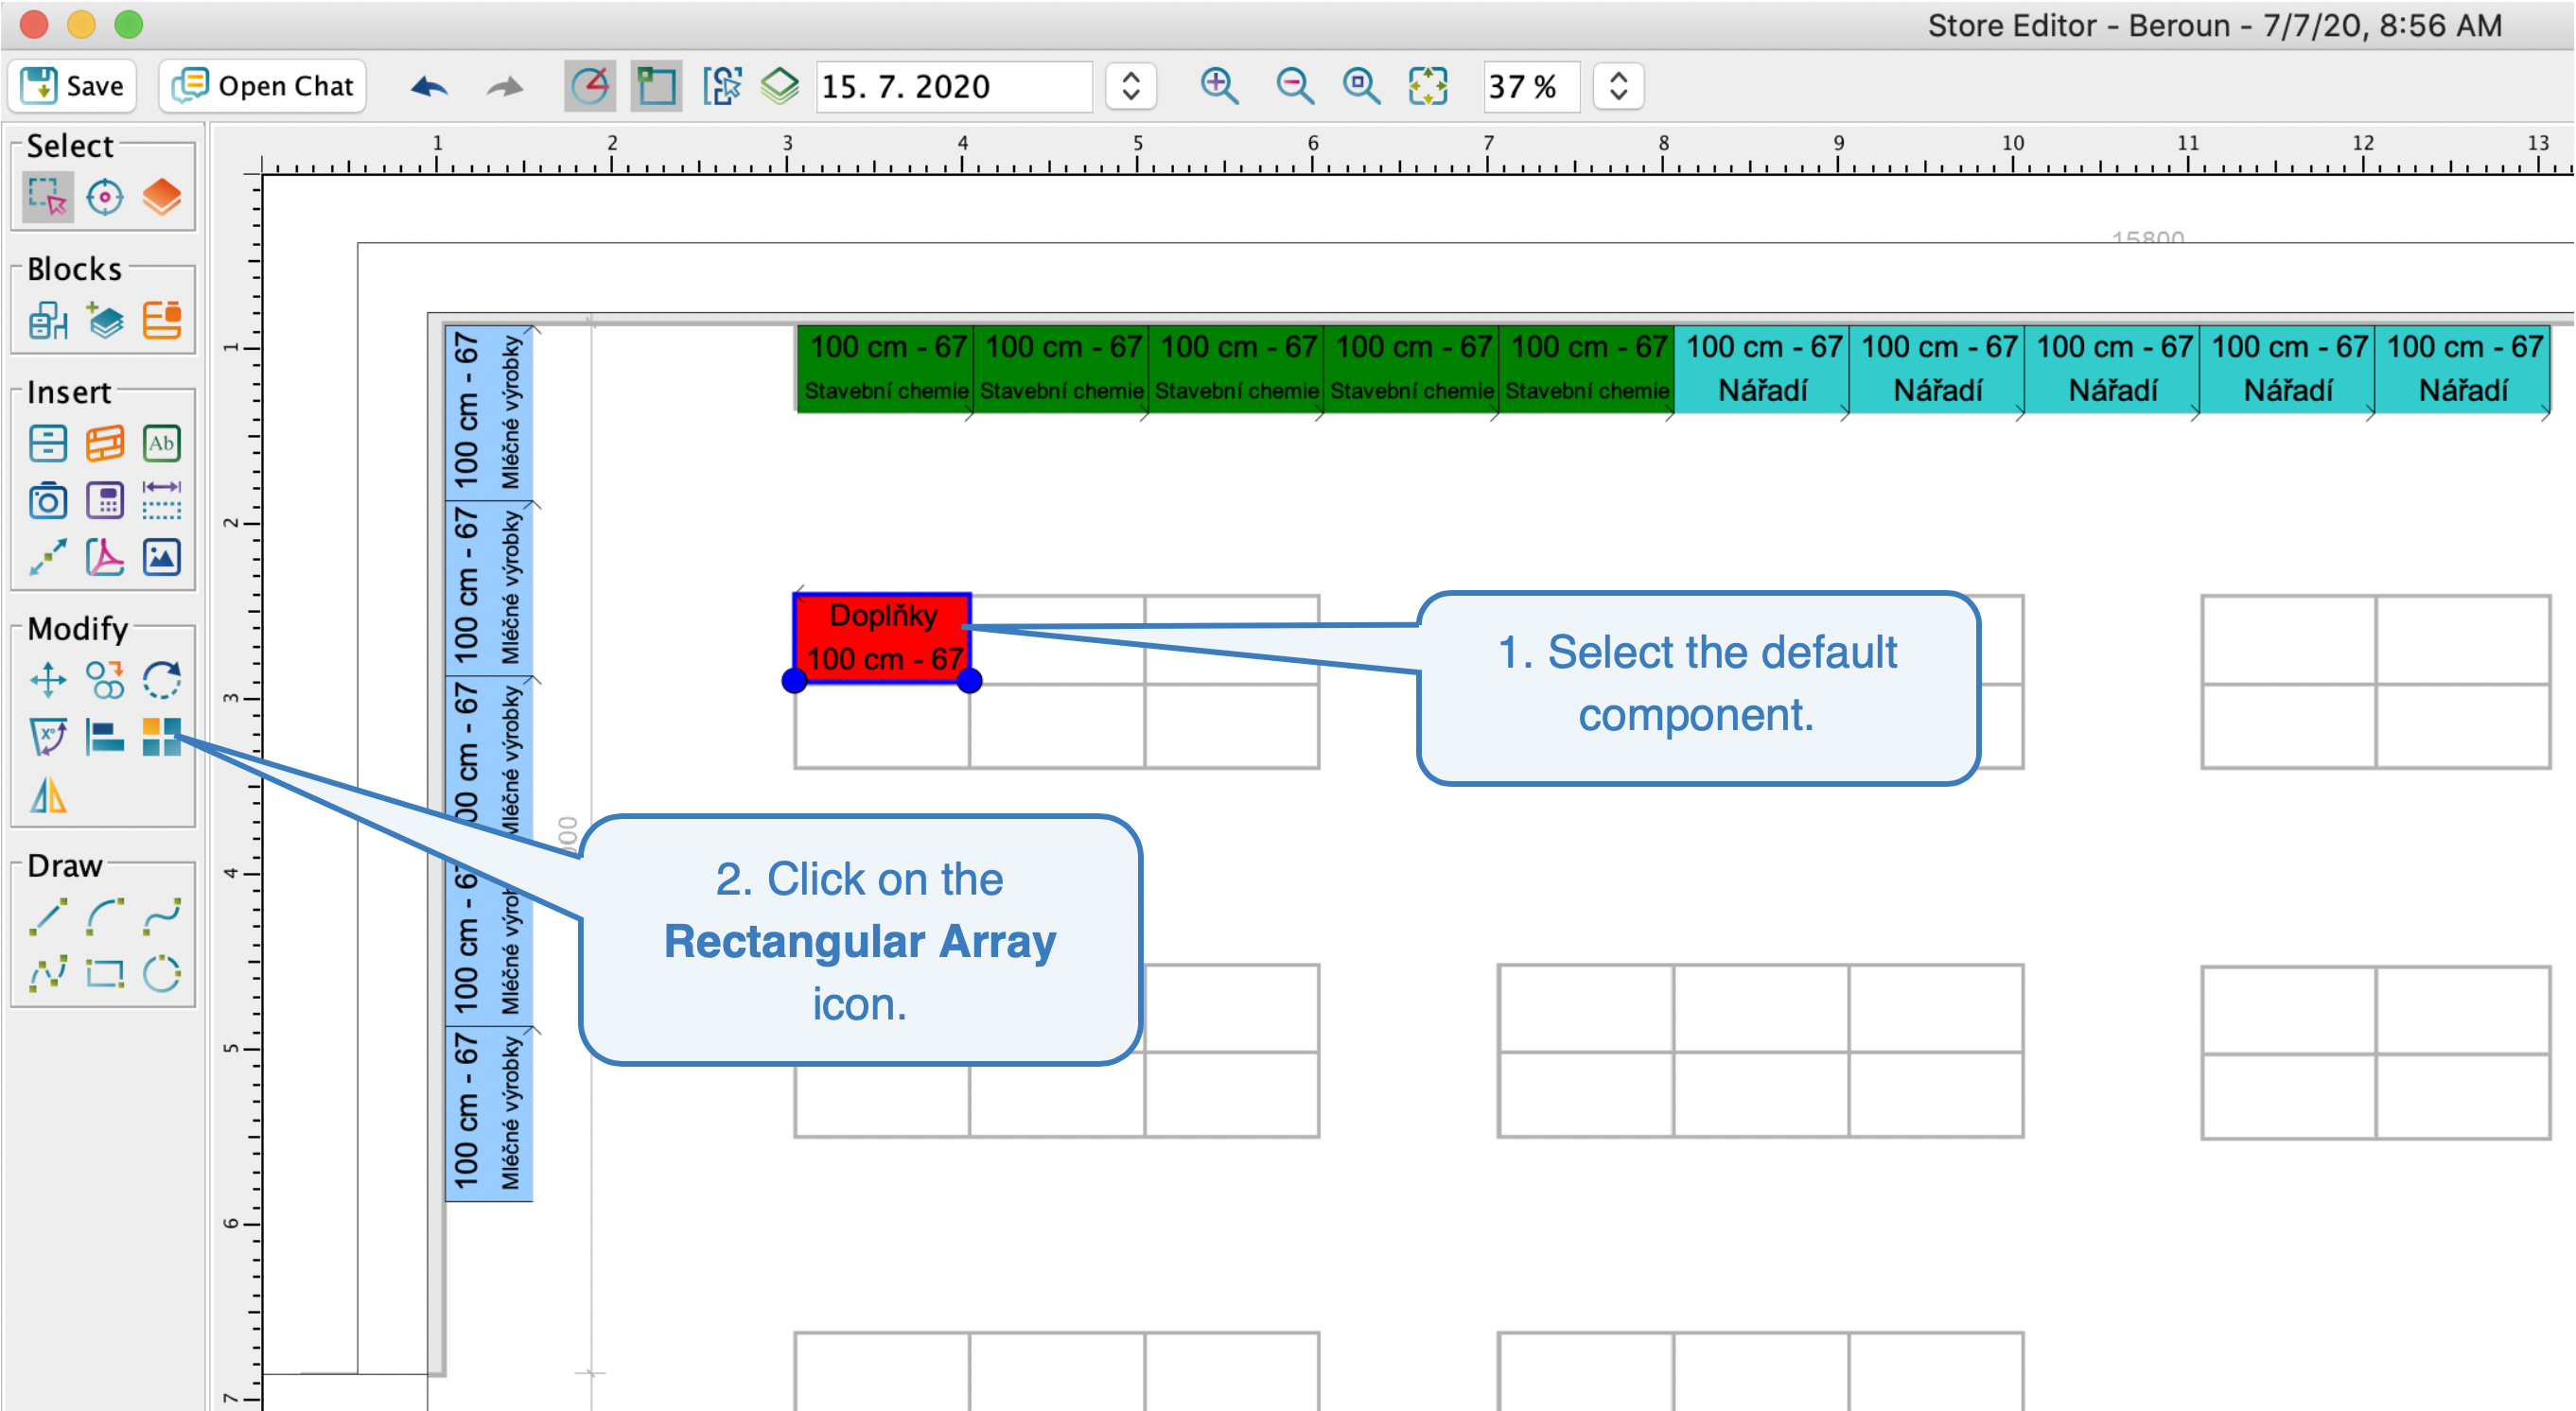Select by layer using orange layers icon
The image size is (2576, 1411).
click(x=161, y=197)
